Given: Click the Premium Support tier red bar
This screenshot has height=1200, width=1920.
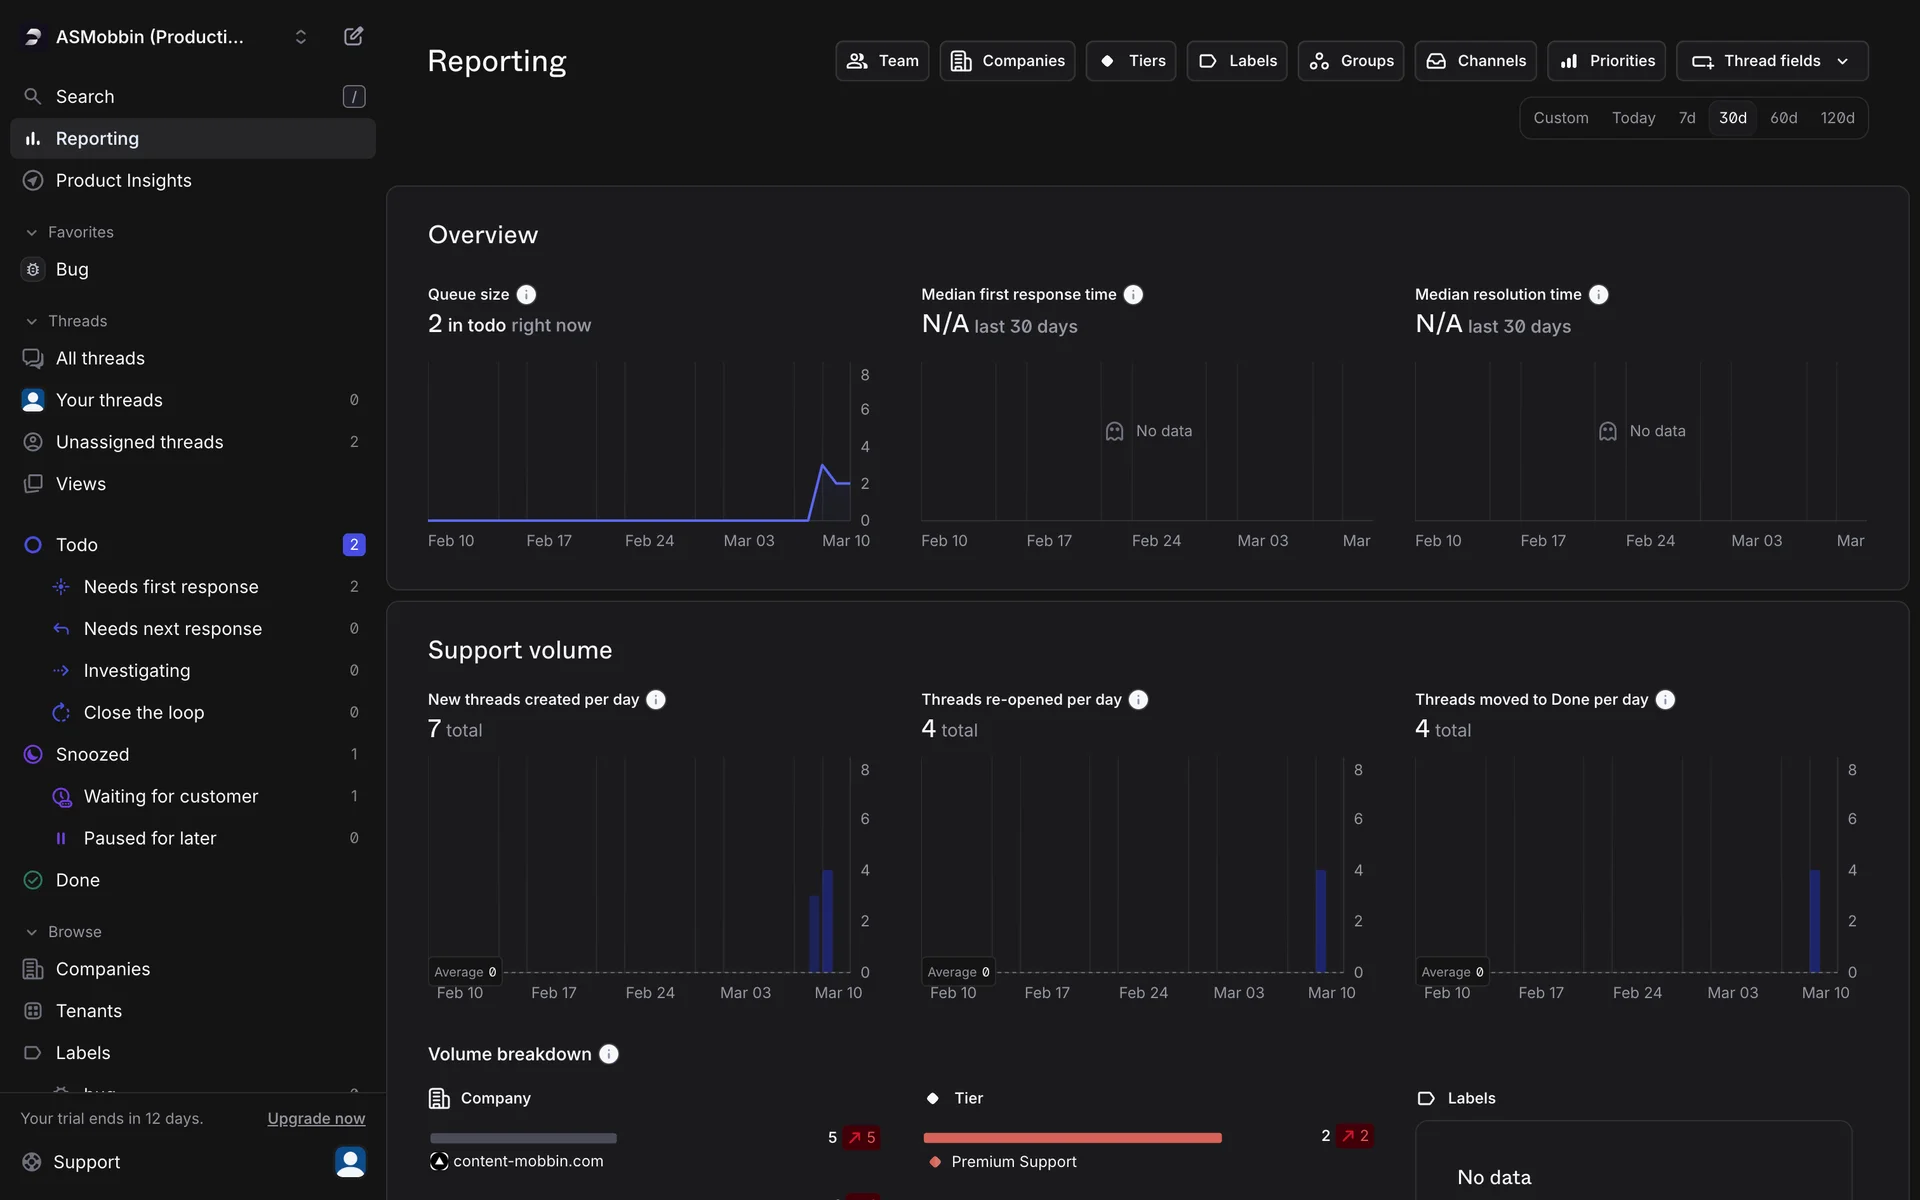Looking at the screenshot, I should 1072,1138.
